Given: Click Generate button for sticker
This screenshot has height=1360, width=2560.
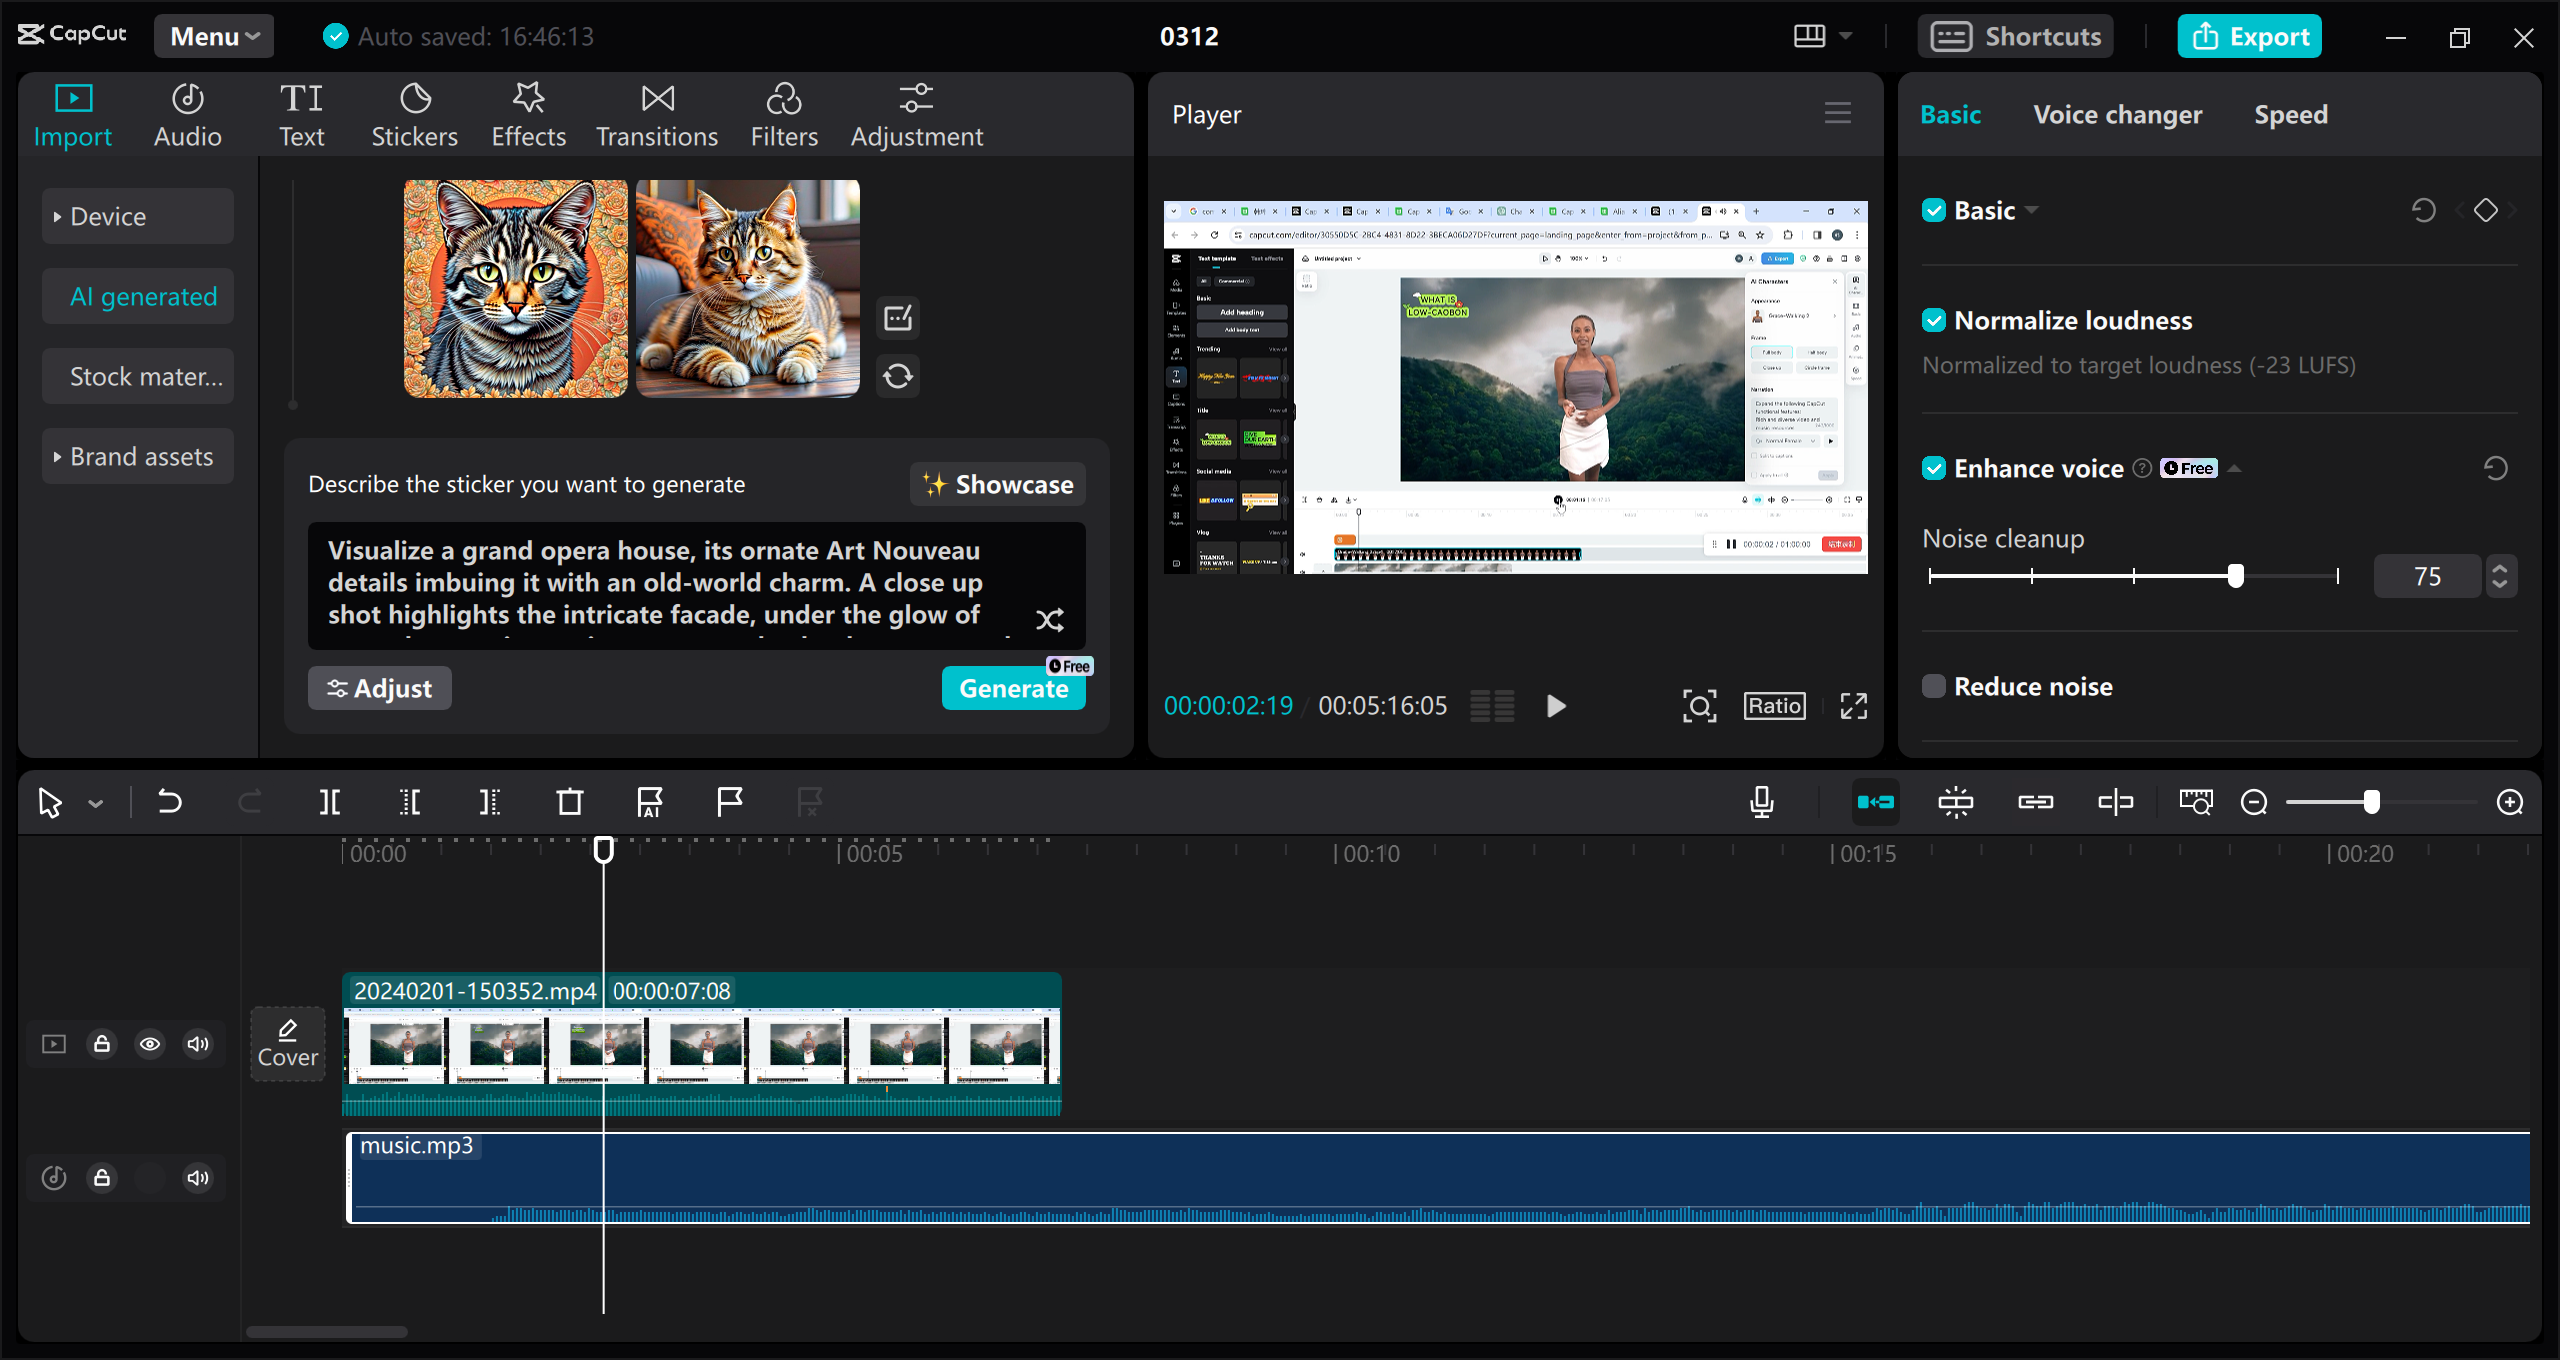Looking at the screenshot, I should 1012,688.
